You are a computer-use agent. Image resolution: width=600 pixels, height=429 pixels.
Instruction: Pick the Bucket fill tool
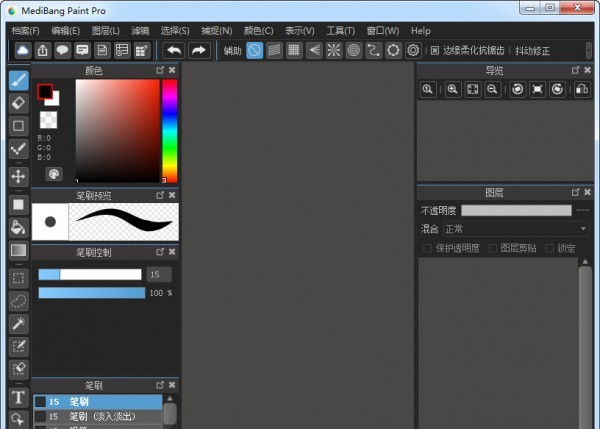[18, 226]
